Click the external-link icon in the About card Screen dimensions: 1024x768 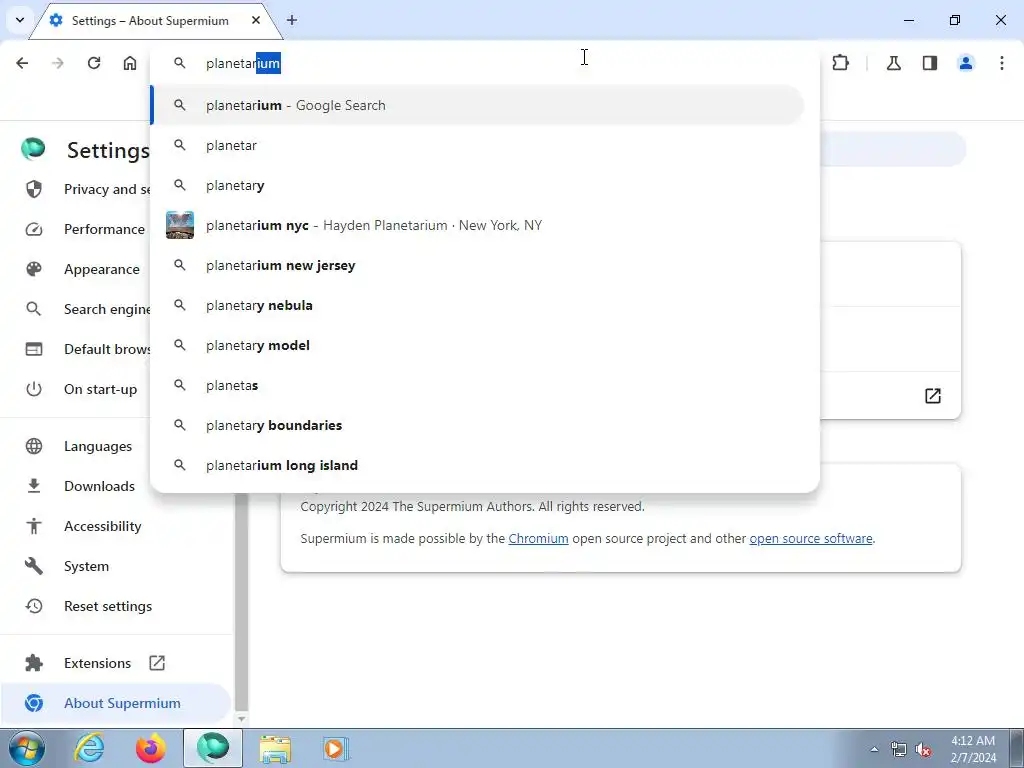(x=933, y=395)
